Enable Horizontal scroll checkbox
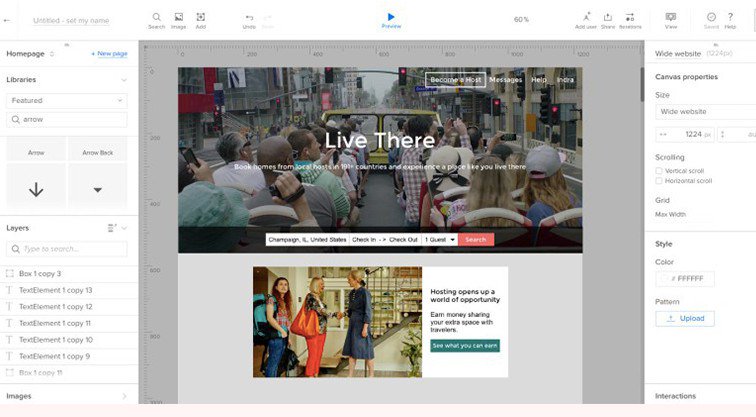 [x=659, y=181]
